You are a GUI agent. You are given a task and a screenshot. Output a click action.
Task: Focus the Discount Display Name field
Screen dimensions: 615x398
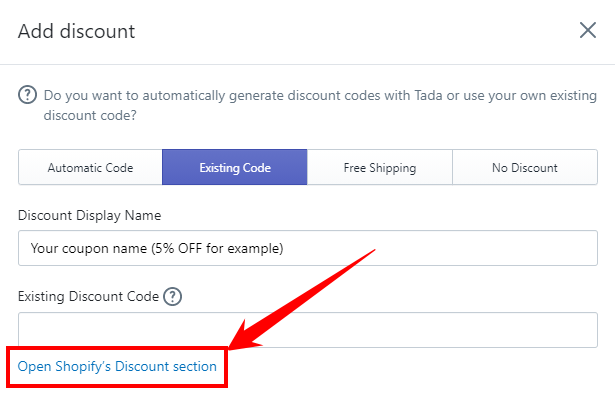tap(308, 248)
